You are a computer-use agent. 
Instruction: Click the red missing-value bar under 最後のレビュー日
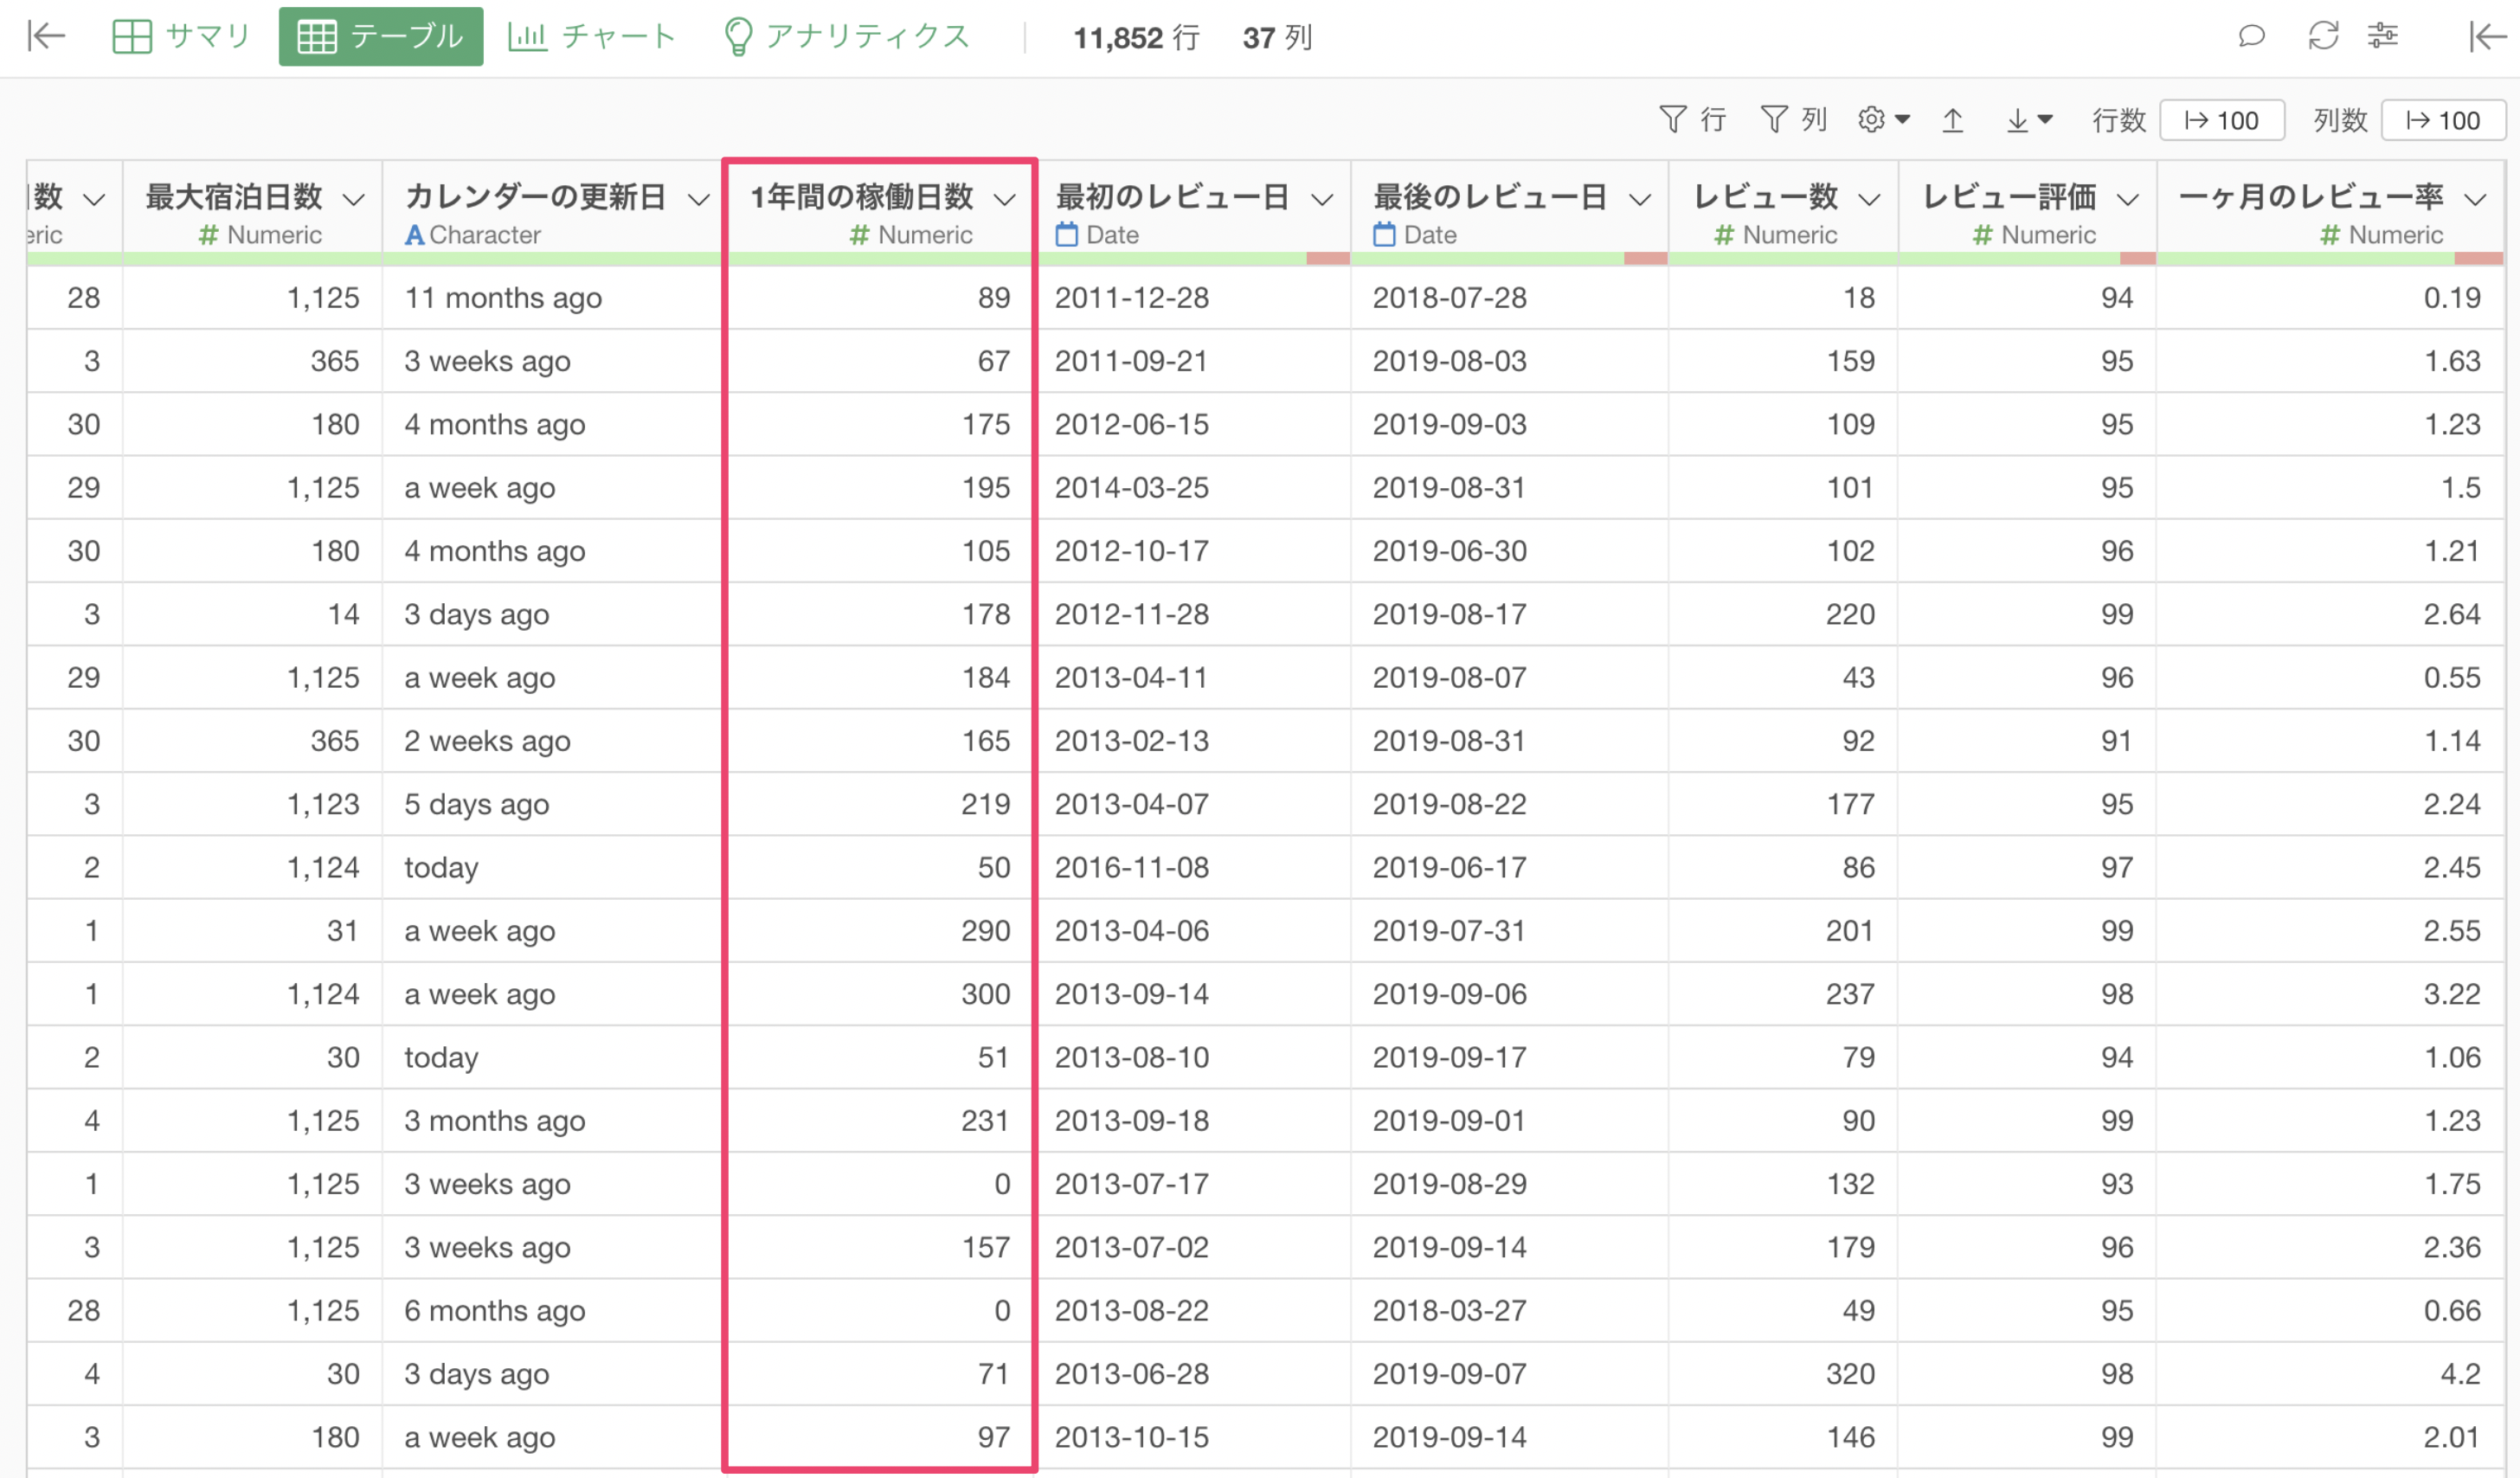(x=1645, y=259)
